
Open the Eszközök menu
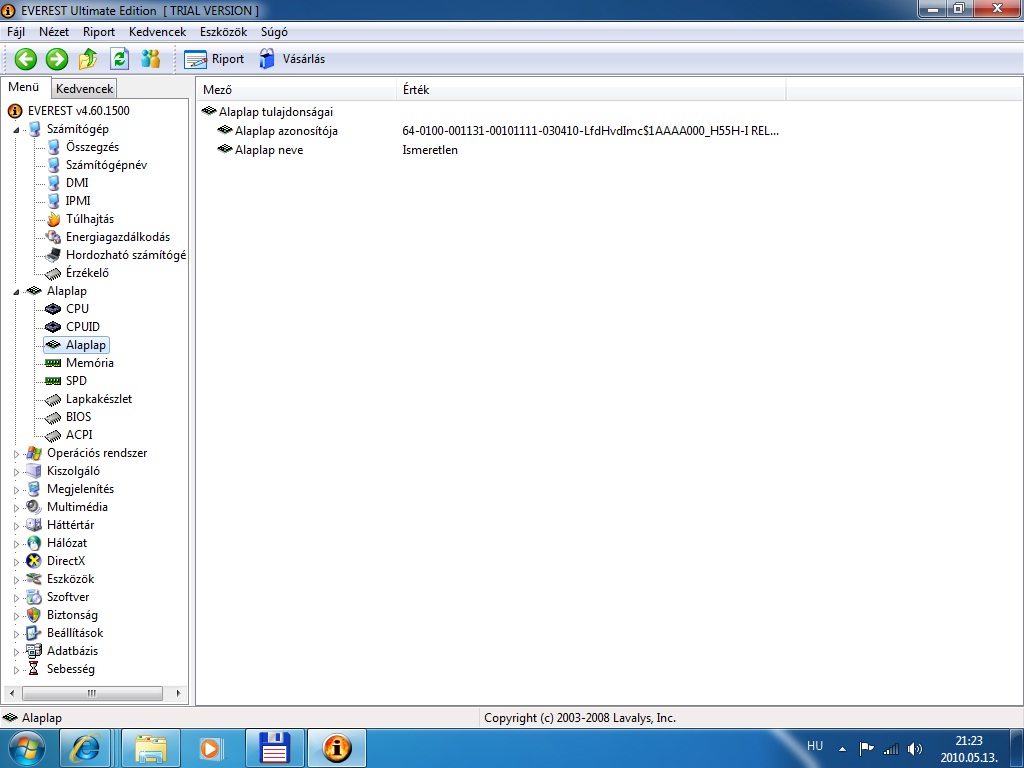click(223, 31)
